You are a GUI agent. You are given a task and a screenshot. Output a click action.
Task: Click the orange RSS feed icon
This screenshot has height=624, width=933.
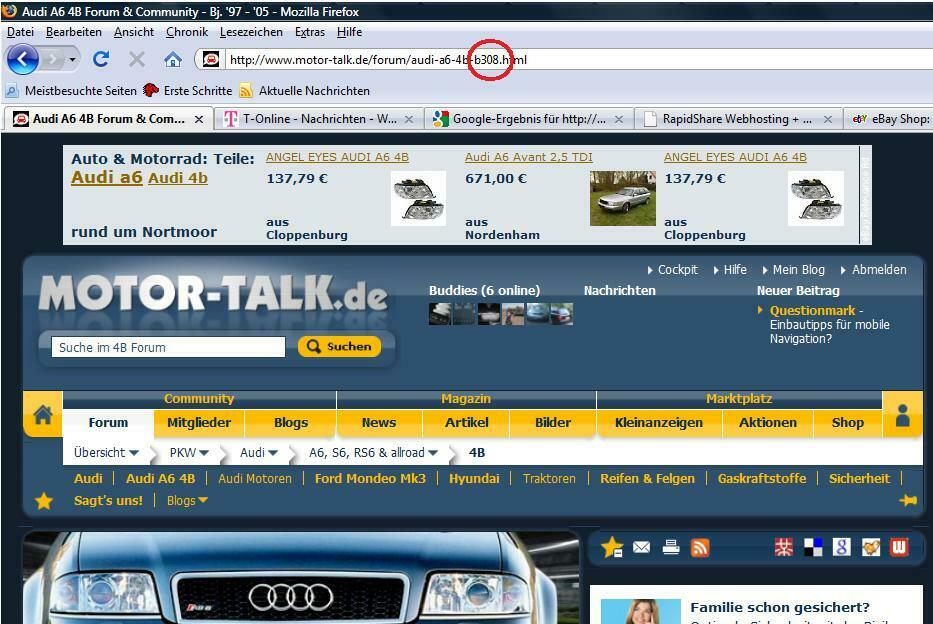700,547
